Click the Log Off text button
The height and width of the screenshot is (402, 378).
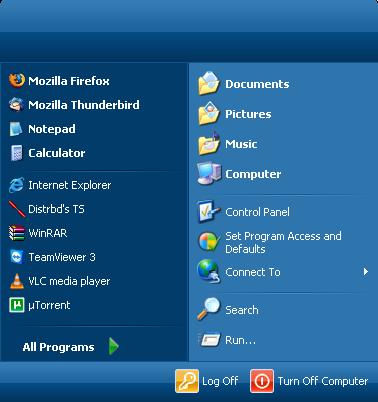click(220, 381)
